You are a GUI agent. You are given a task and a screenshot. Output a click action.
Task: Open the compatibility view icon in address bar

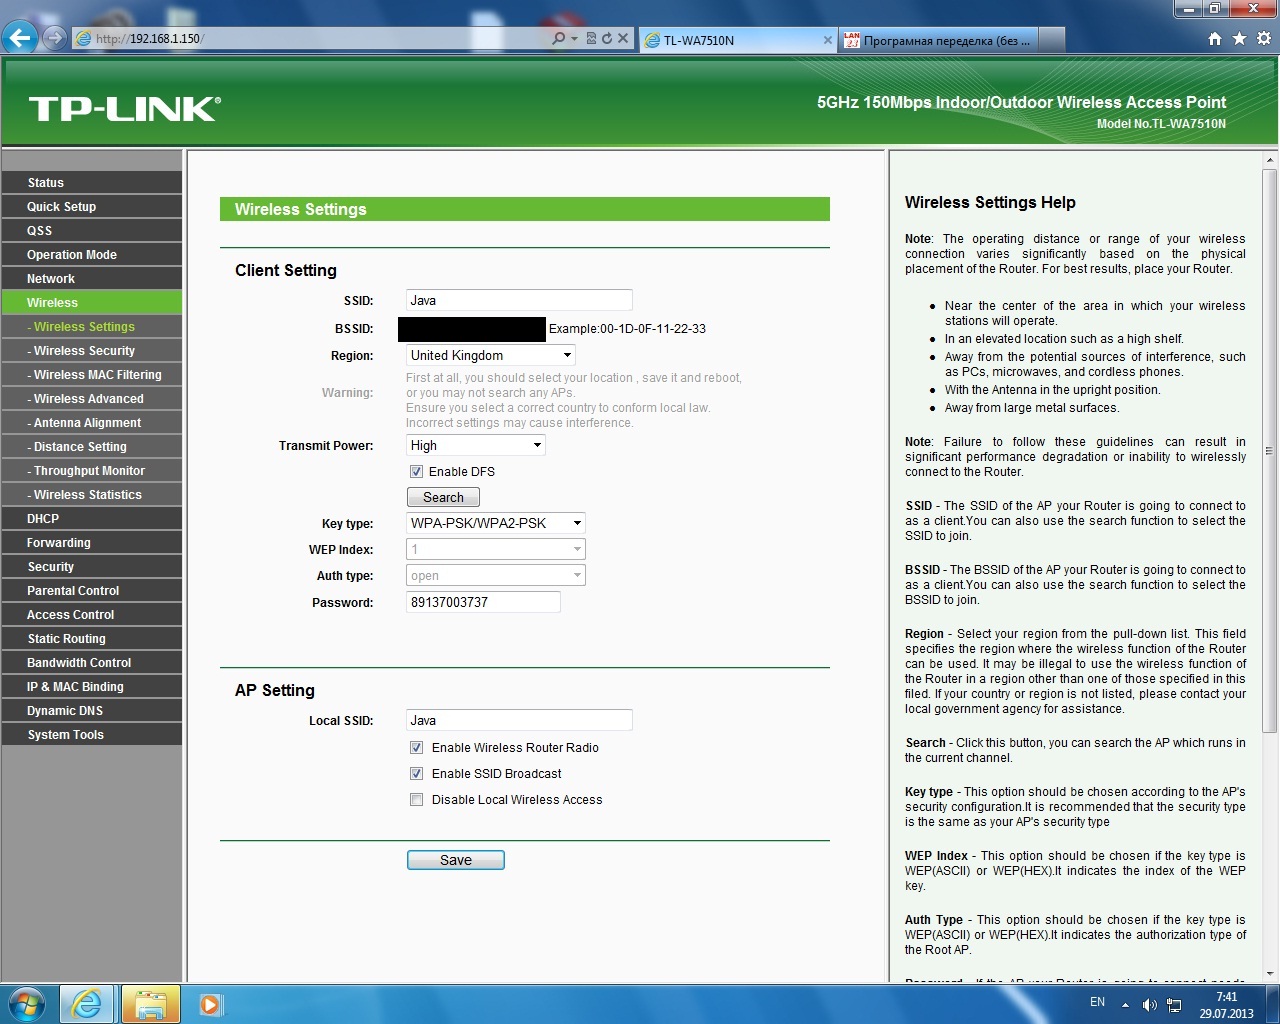591,38
